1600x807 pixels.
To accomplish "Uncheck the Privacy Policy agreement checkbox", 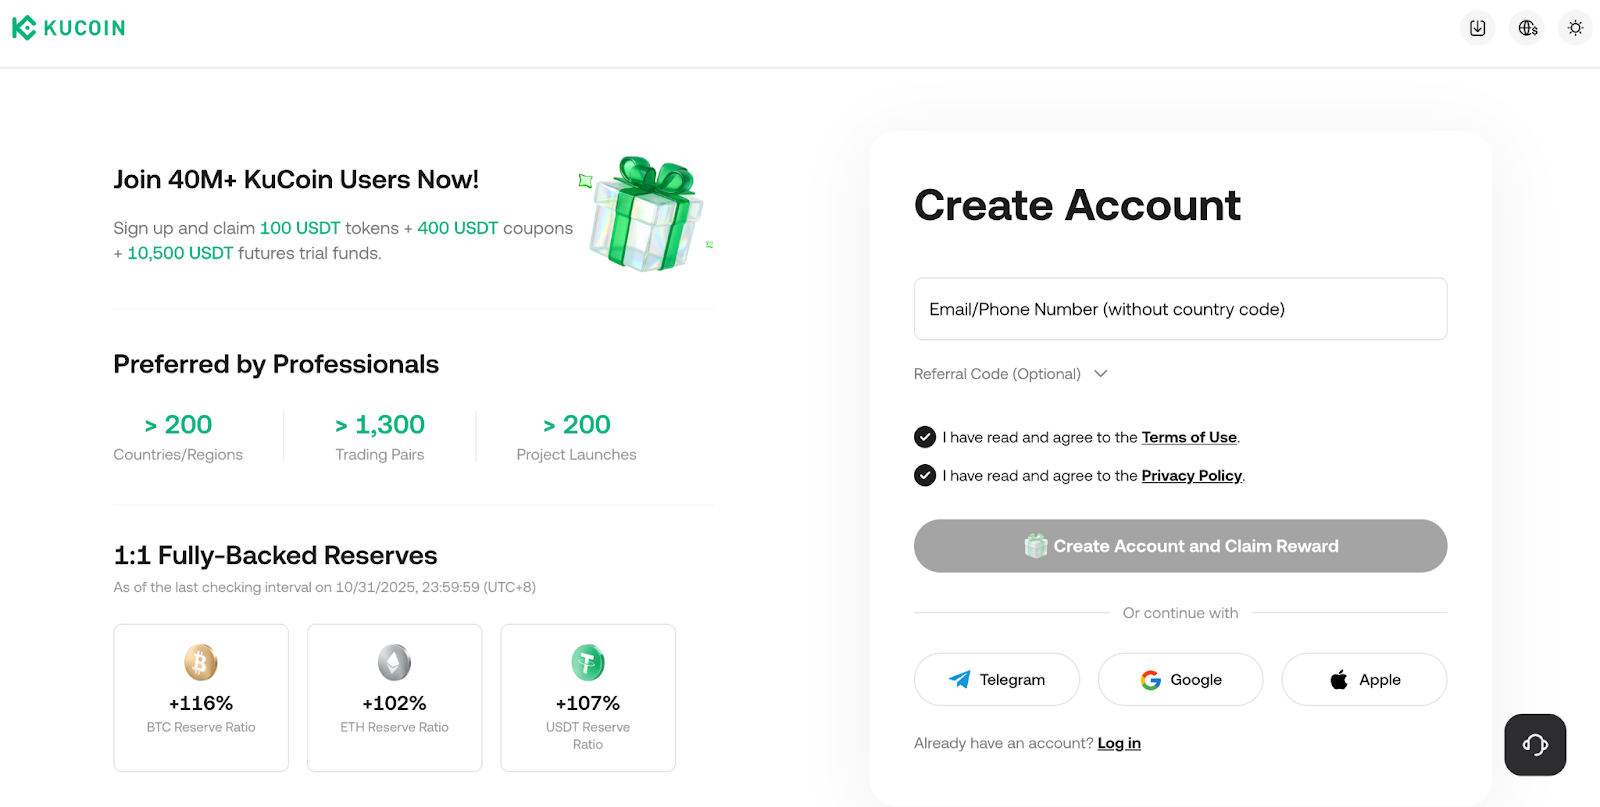I will [925, 475].
